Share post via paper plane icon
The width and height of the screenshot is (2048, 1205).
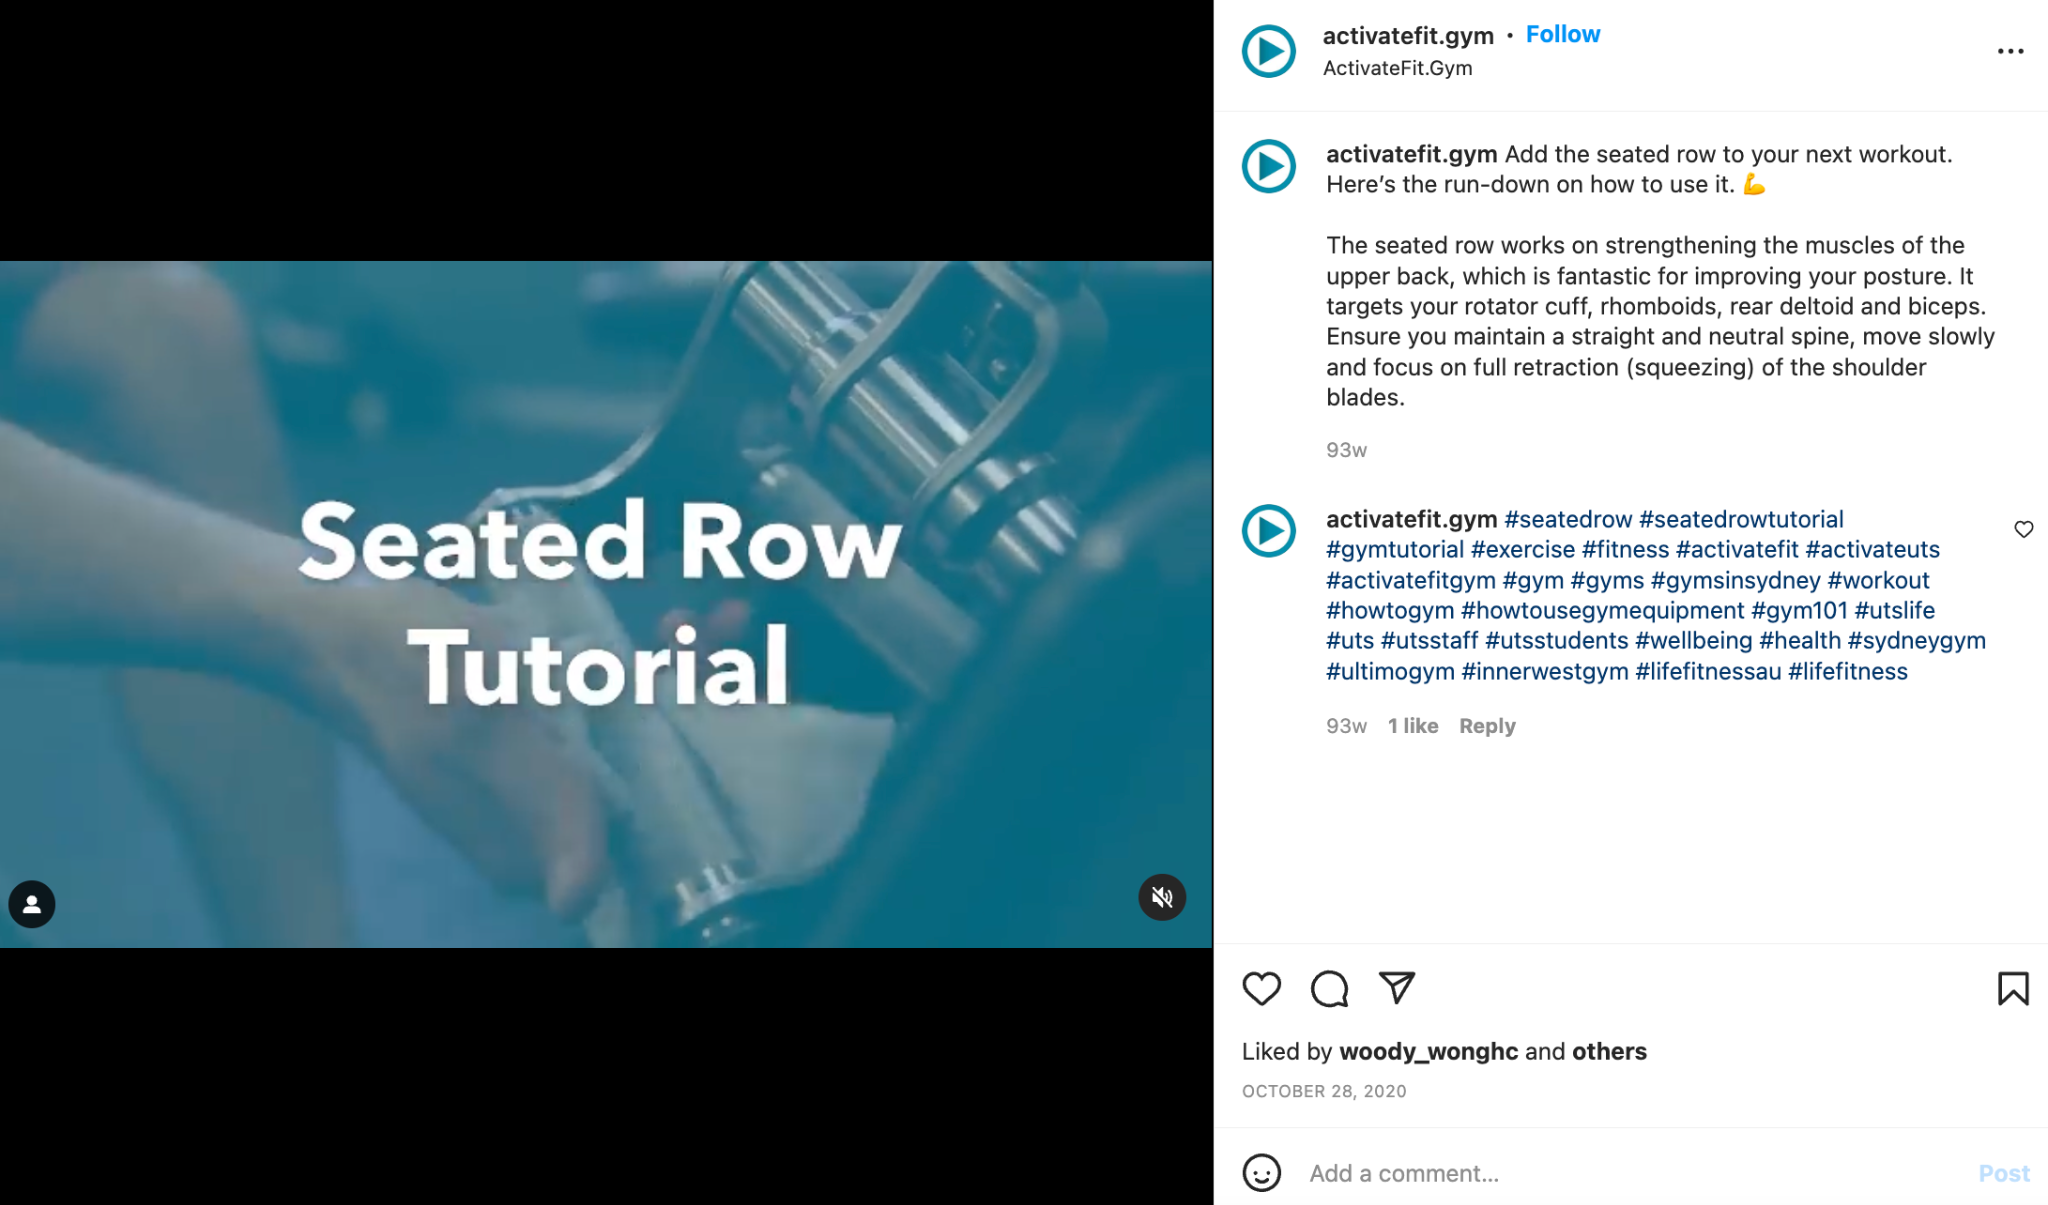click(1397, 987)
